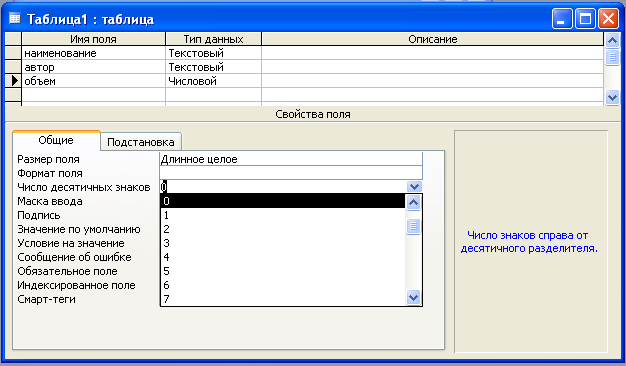Click the Условие на значение property label
This screenshot has height=366, width=626.
click(x=71, y=243)
